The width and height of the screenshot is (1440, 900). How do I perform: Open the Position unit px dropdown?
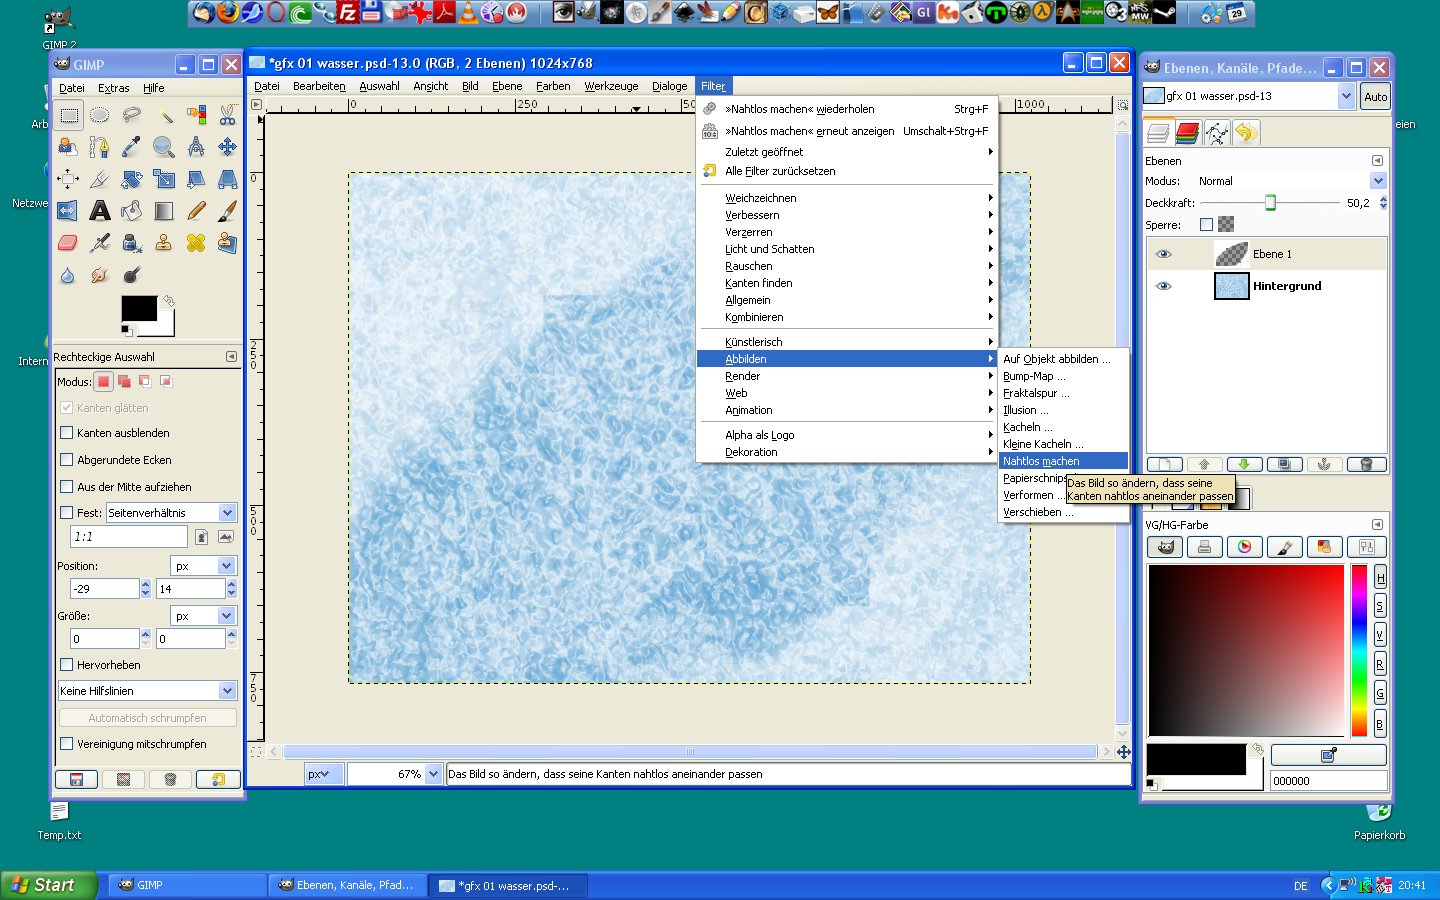(204, 566)
